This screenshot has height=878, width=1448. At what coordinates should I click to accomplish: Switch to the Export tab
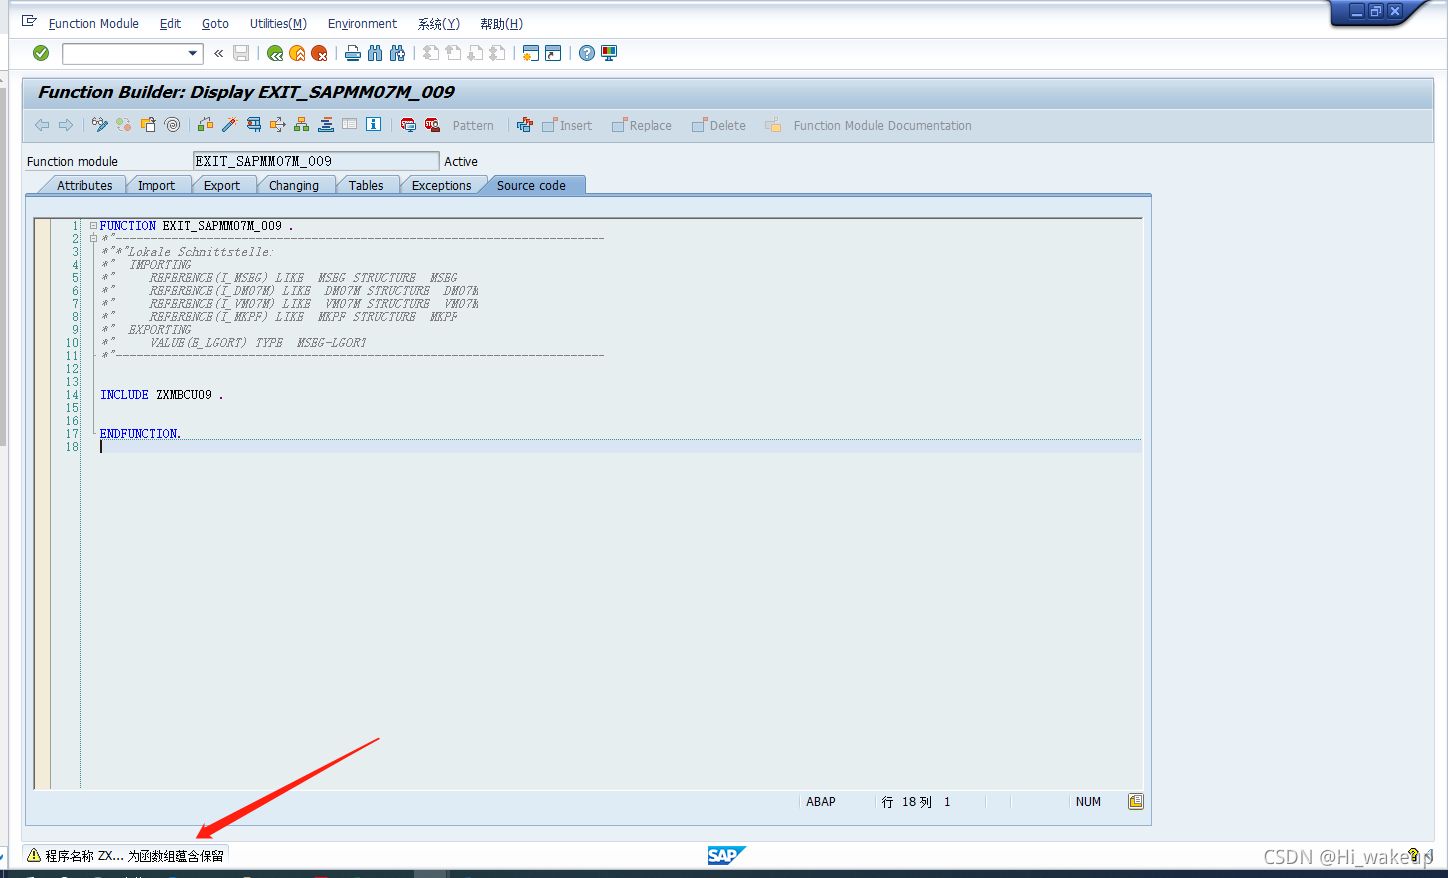click(x=222, y=185)
